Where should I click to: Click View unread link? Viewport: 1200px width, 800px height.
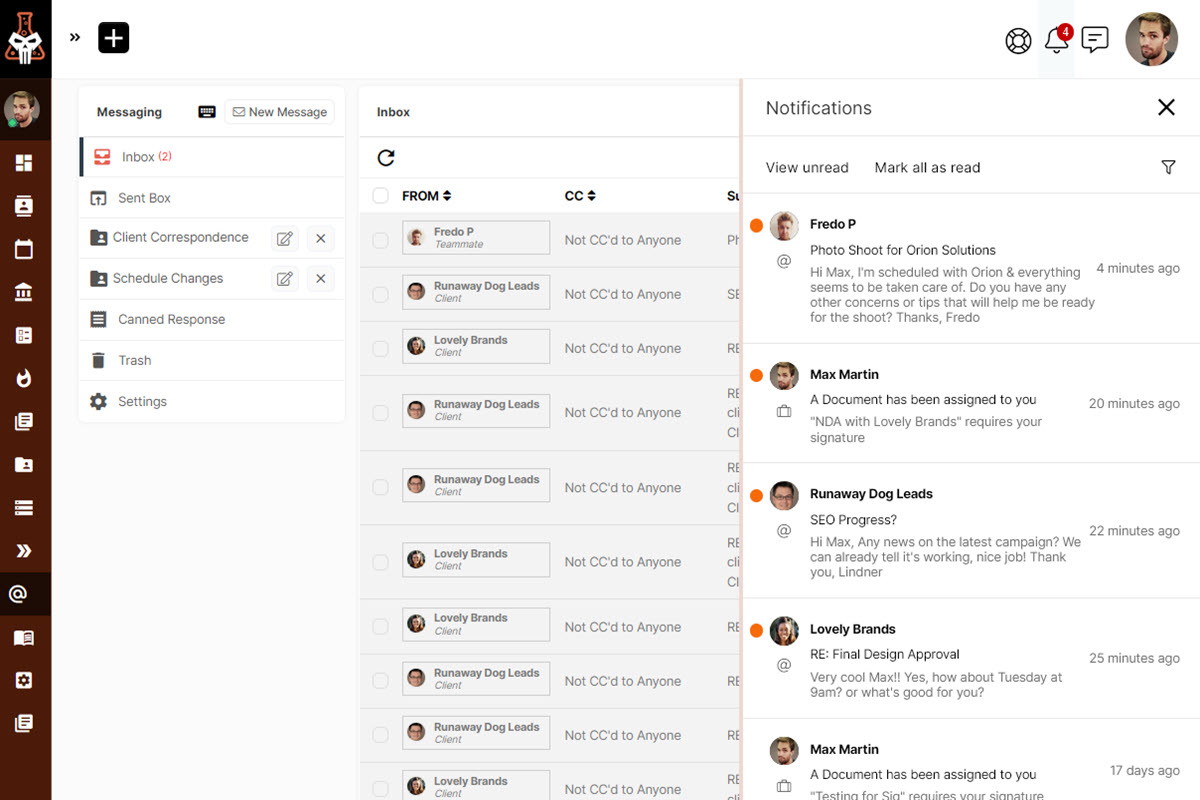[x=807, y=168]
